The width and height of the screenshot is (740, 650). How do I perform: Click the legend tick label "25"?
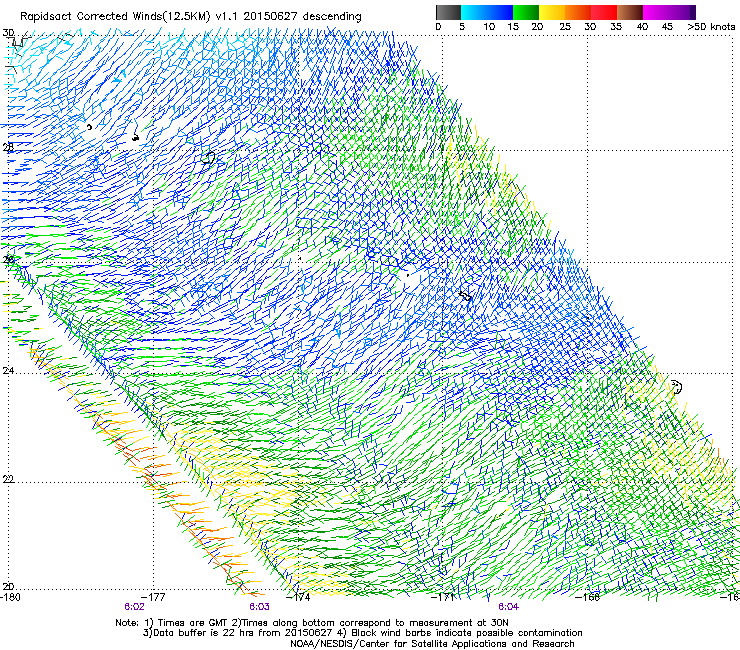pyautogui.click(x=565, y=27)
